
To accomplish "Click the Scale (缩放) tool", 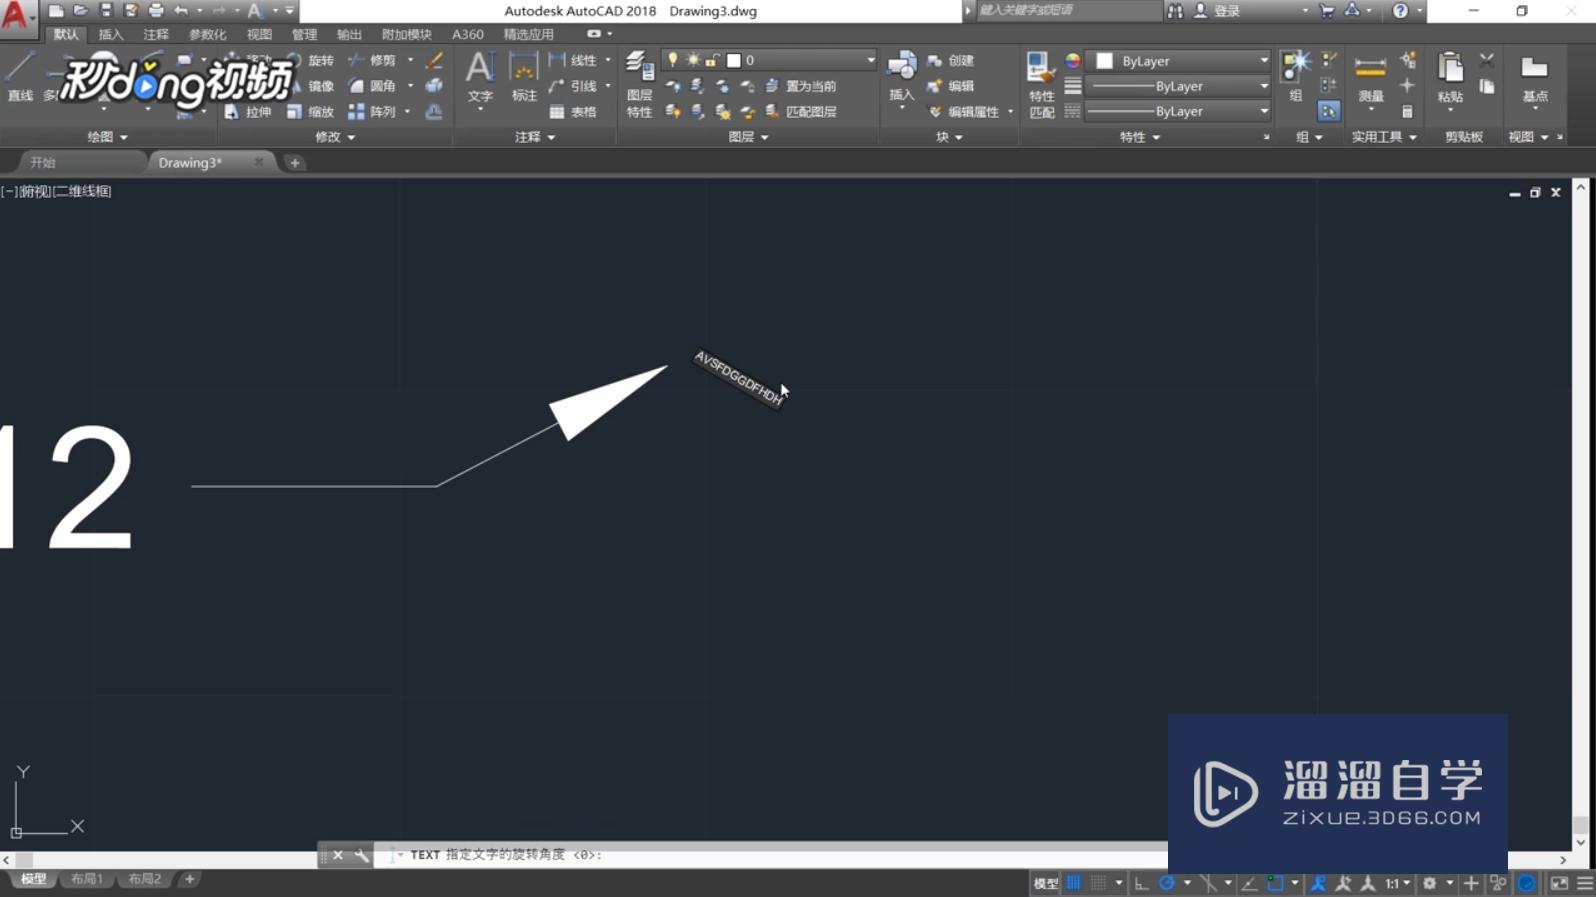I will coord(310,112).
